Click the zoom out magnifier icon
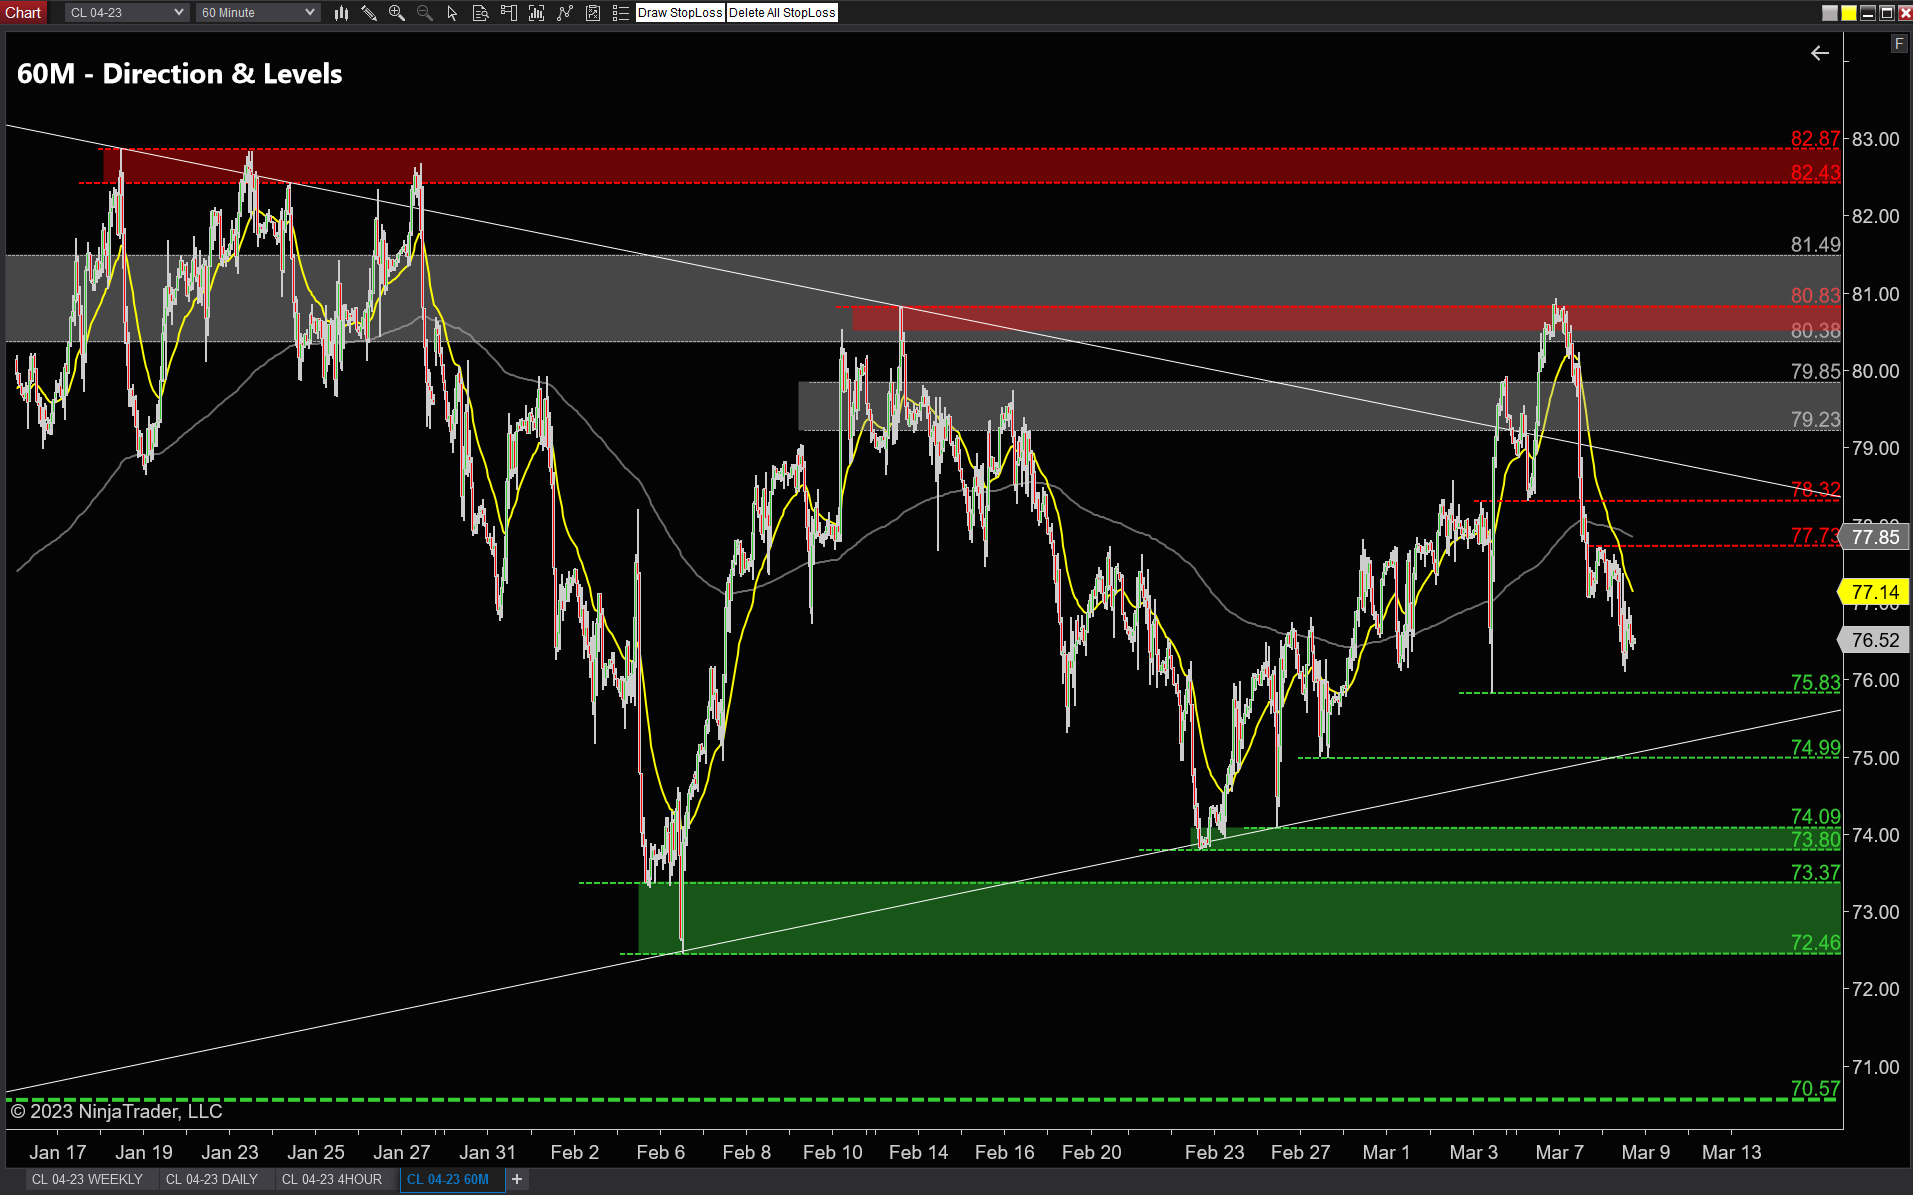1913x1195 pixels. (x=425, y=13)
